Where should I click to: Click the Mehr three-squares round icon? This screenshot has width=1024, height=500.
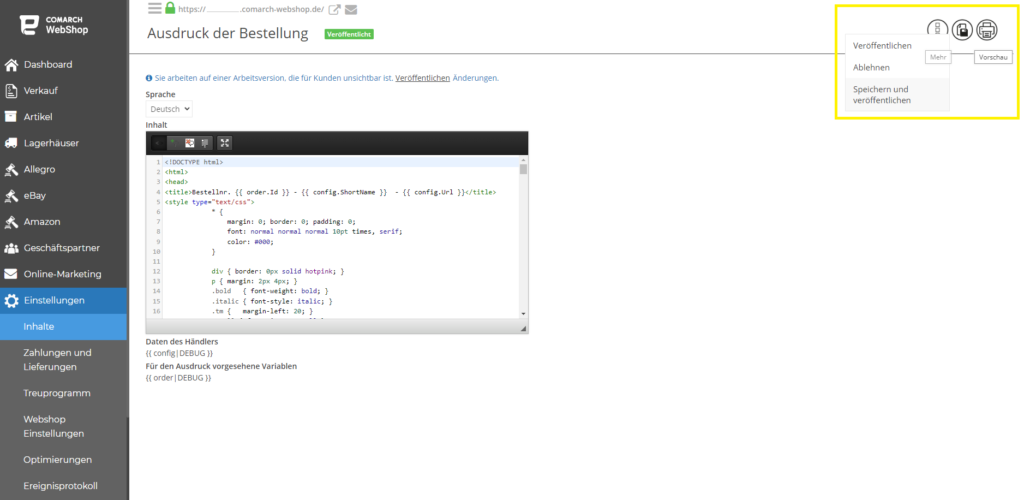[938, 29]
